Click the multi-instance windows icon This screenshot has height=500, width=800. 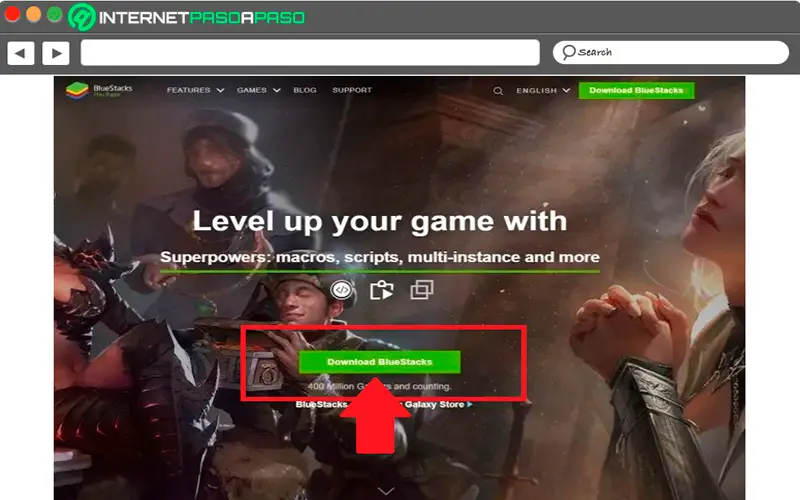pos(422,290)
